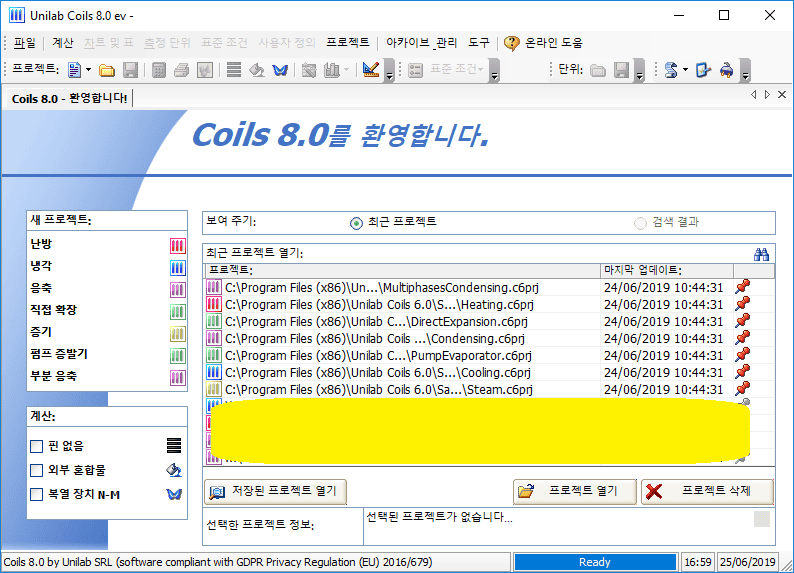The height and width of the screenshot is (573, 794).
Task: Check the 외부 혼합물 checkbox
Action: (37, 470)
